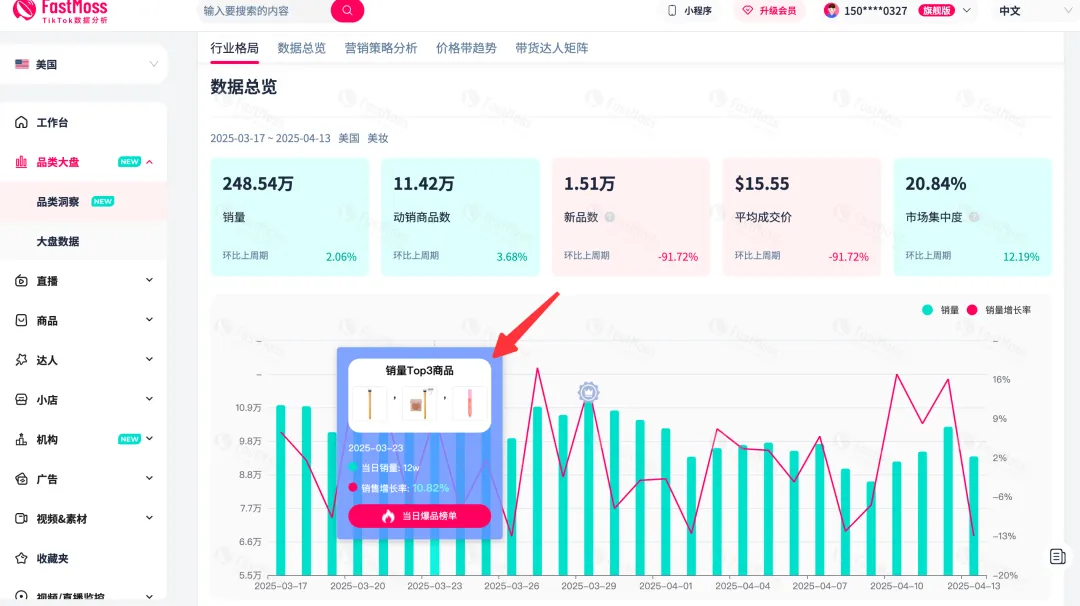The image size is (1080, 606).
Task: Click the mini program phone icon
Action: tap(672, 10)
